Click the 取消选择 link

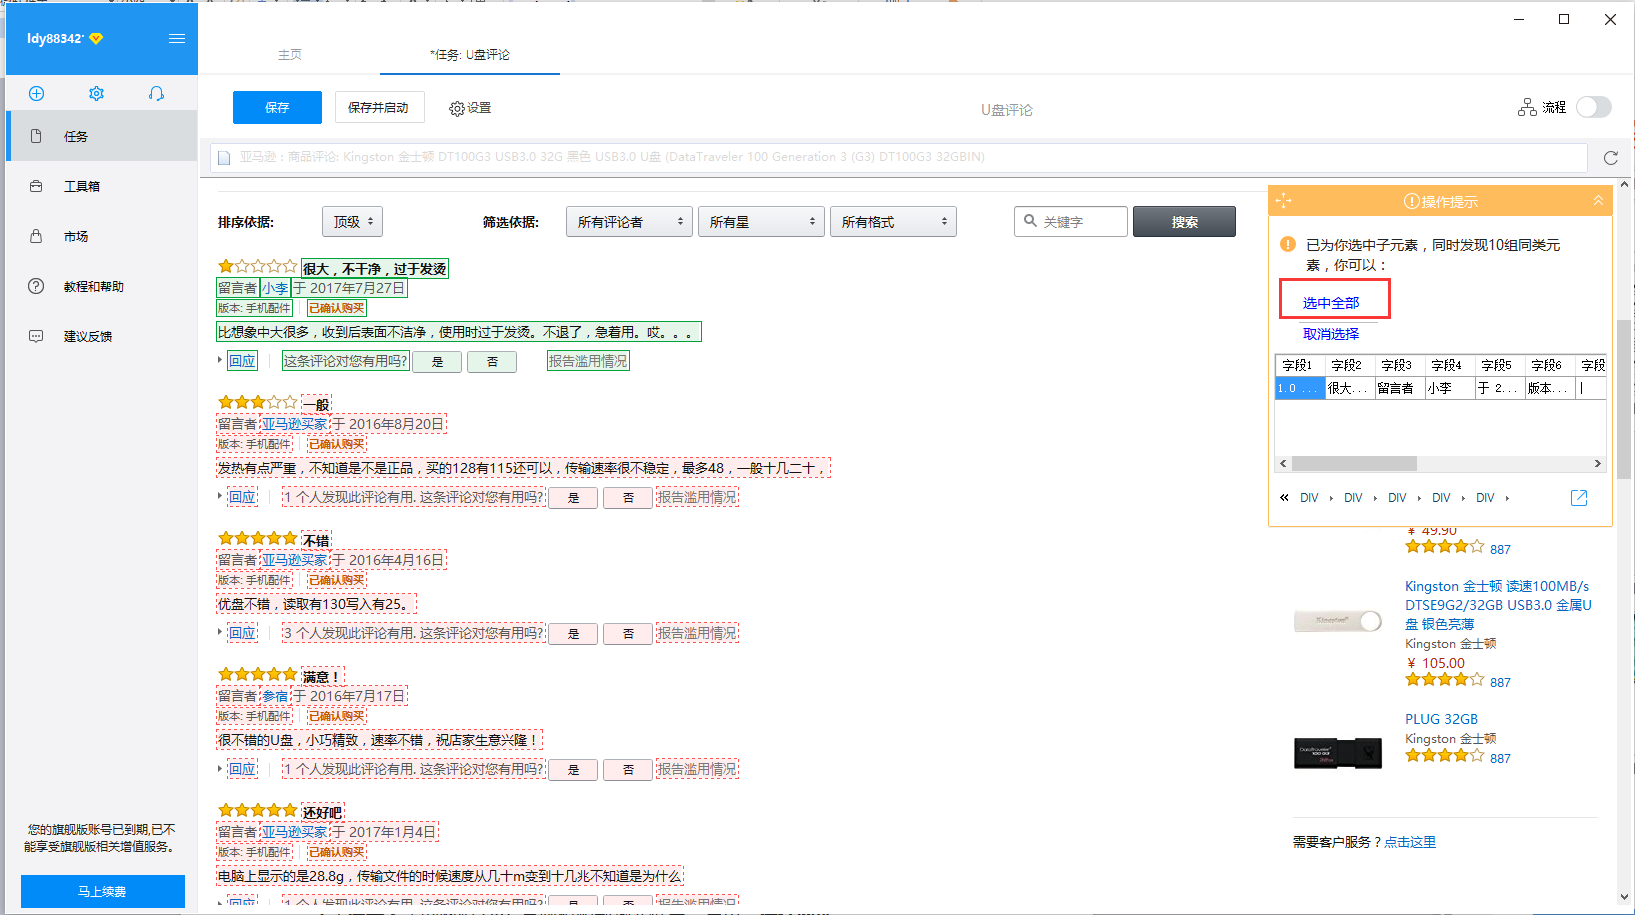[x=1331, y=334]
